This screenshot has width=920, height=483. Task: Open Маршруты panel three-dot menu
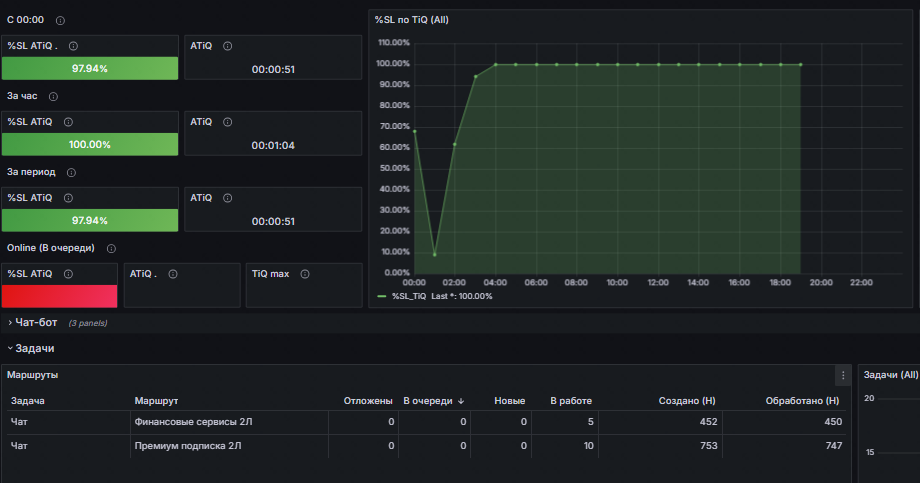(x=843, y=376)
